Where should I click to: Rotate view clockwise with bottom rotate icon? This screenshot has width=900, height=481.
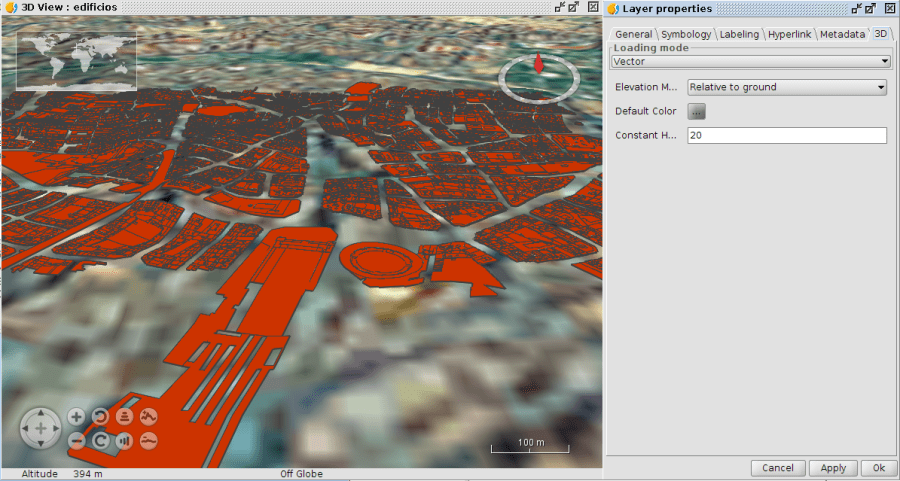tap(101, 440)
